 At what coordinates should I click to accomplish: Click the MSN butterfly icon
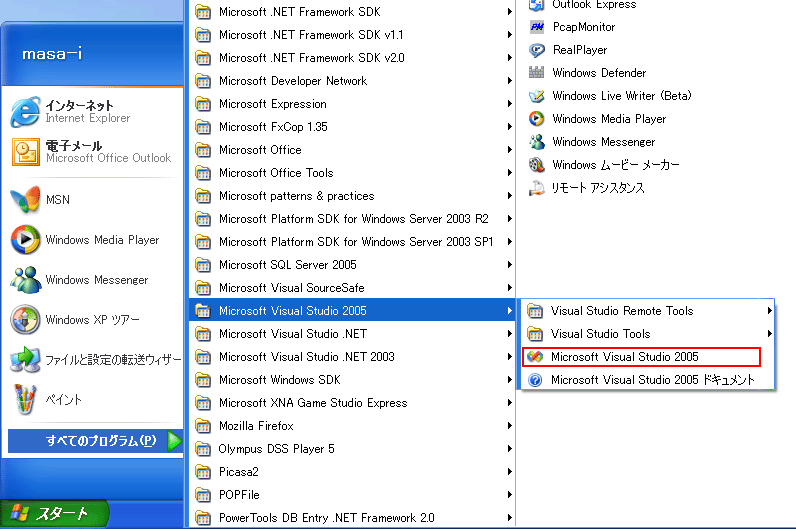coord(25,200)
